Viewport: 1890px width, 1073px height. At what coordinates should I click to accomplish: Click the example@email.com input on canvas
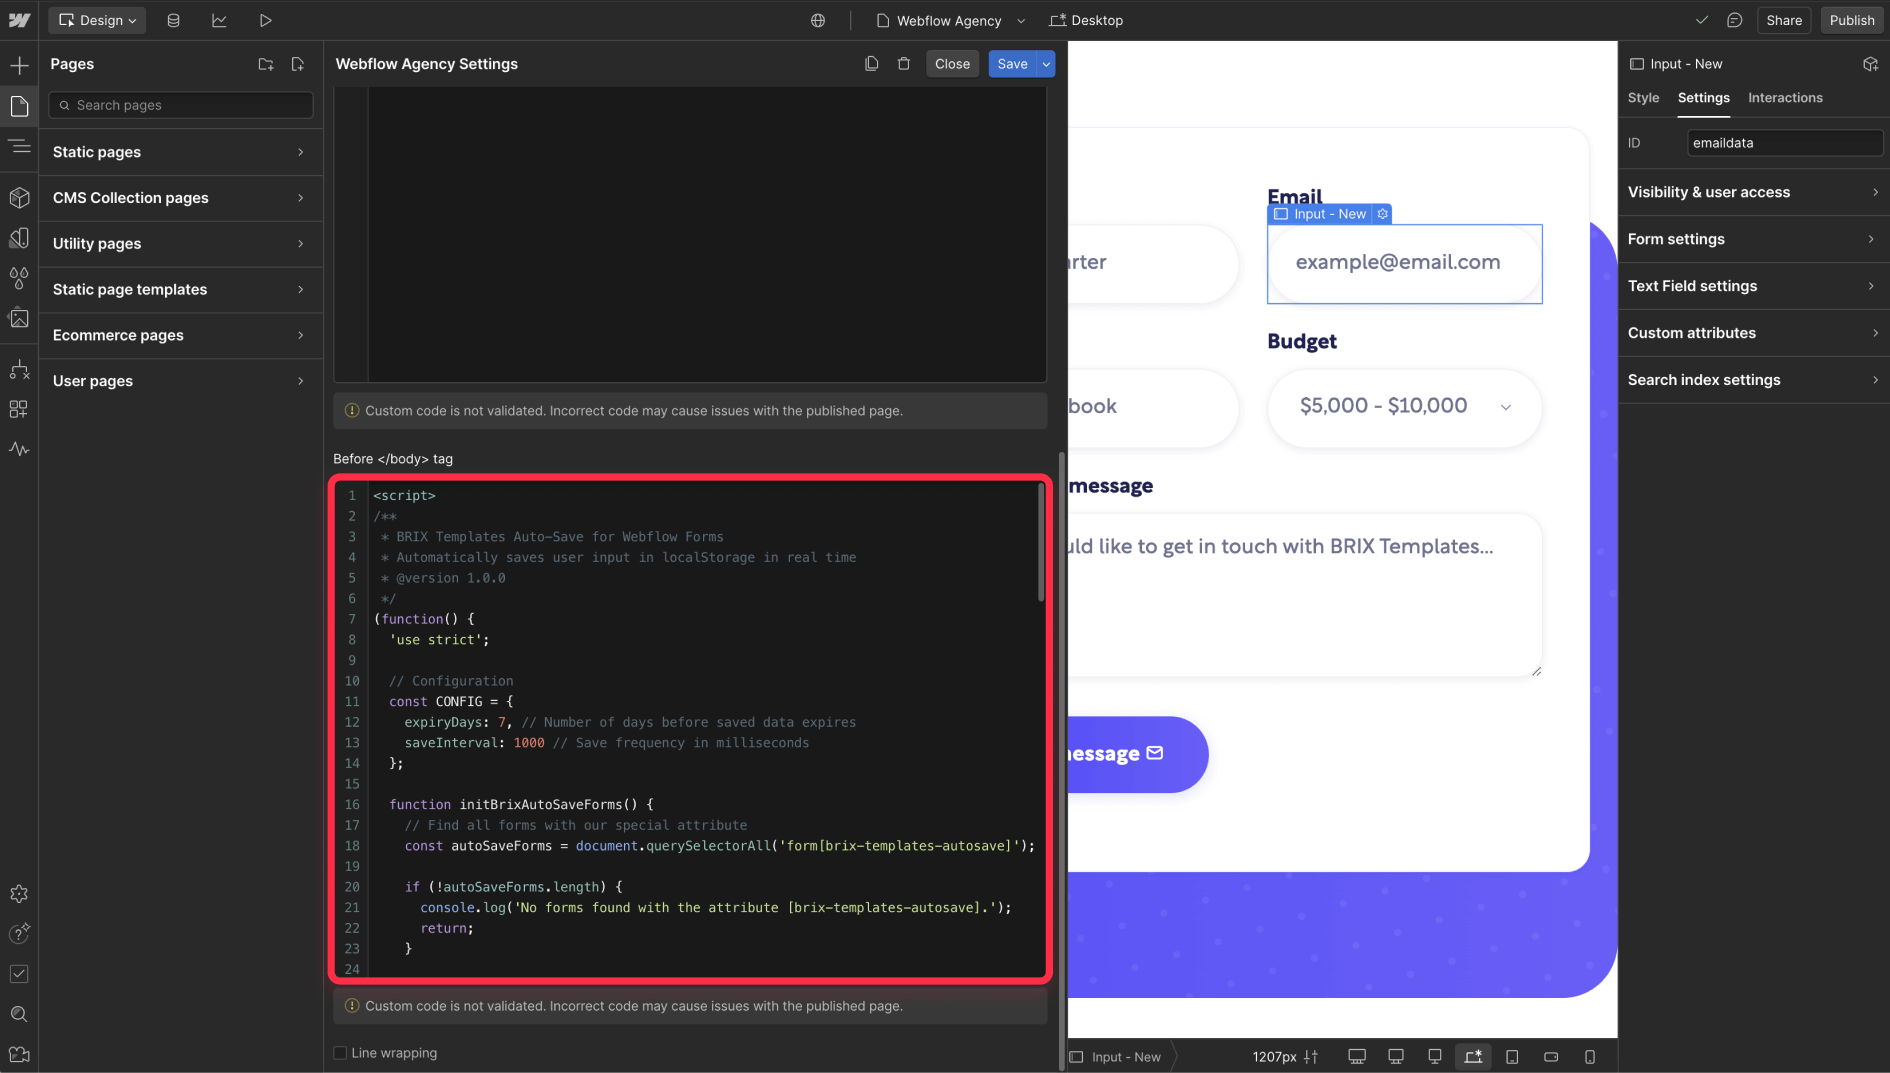1404,263
